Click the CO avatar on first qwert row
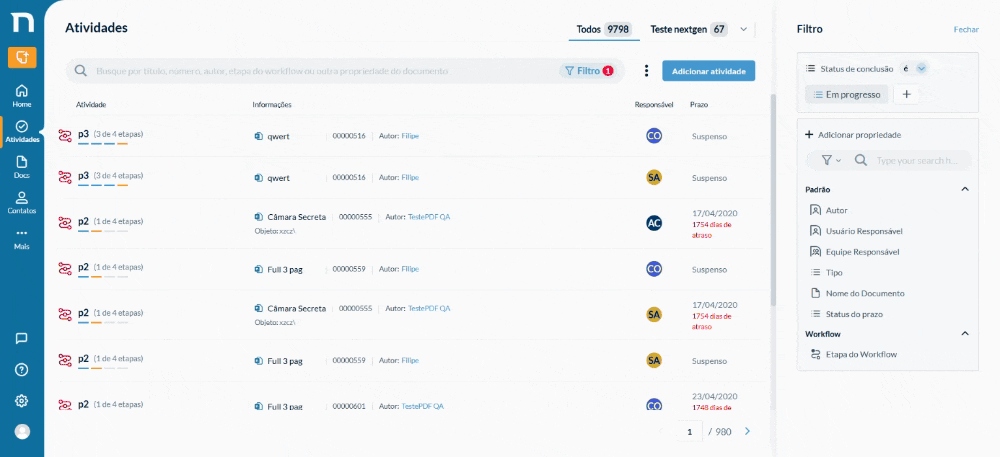The image size is (1000, 457). [654, 136]
